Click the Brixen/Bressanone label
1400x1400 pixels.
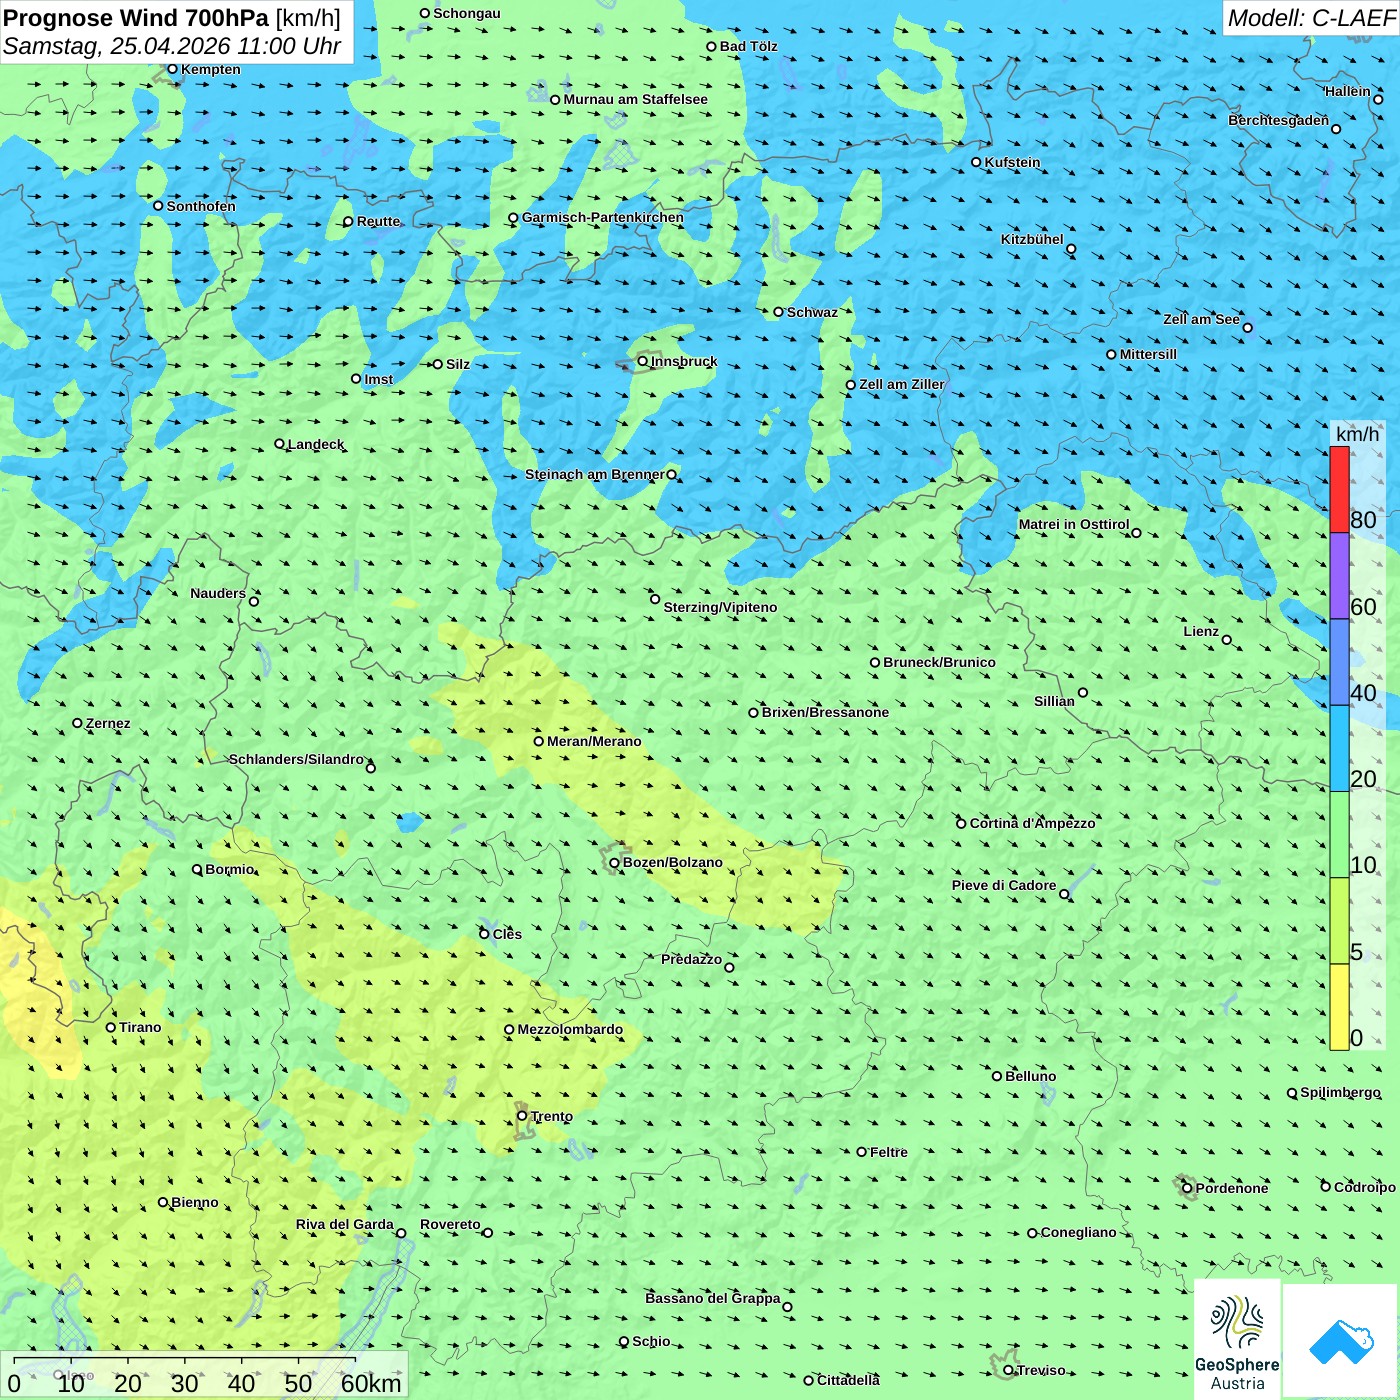click(x=825, y=712)
